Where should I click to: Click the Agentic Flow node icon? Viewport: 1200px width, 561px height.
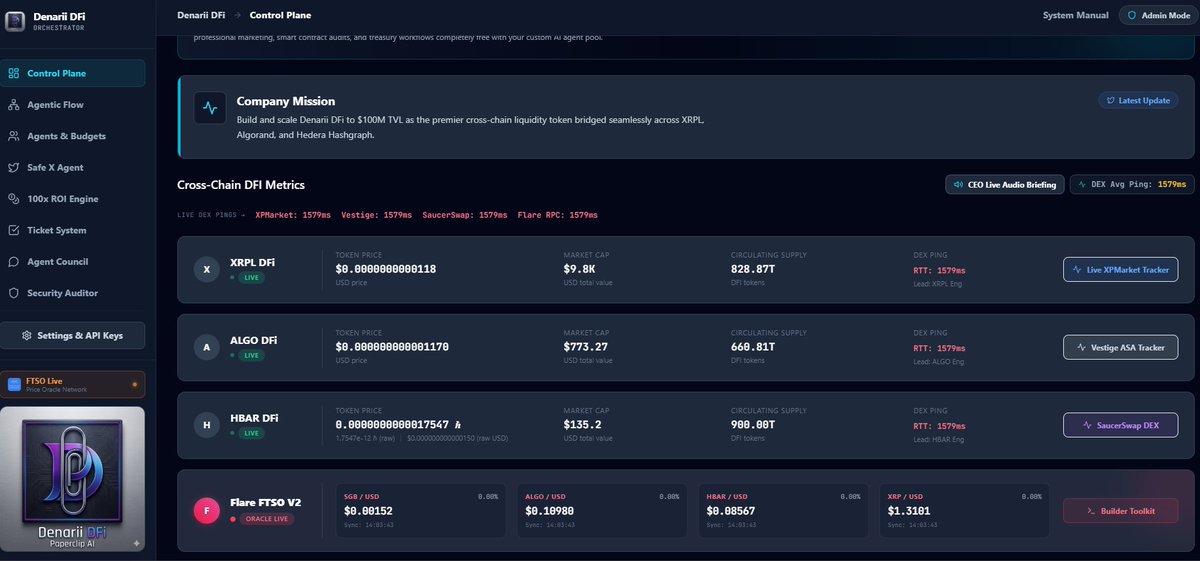[x=14, y=105]
